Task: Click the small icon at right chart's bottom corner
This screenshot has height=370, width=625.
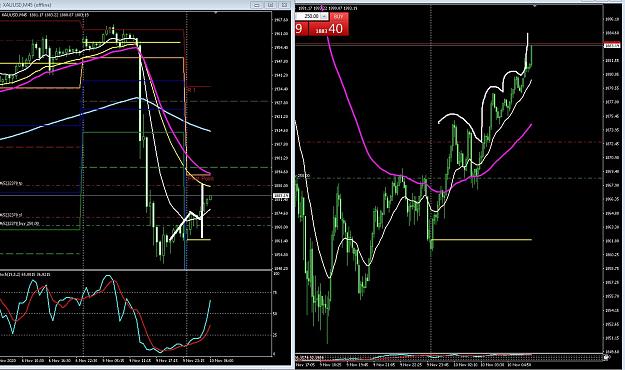Action: [x=606, y=358]
